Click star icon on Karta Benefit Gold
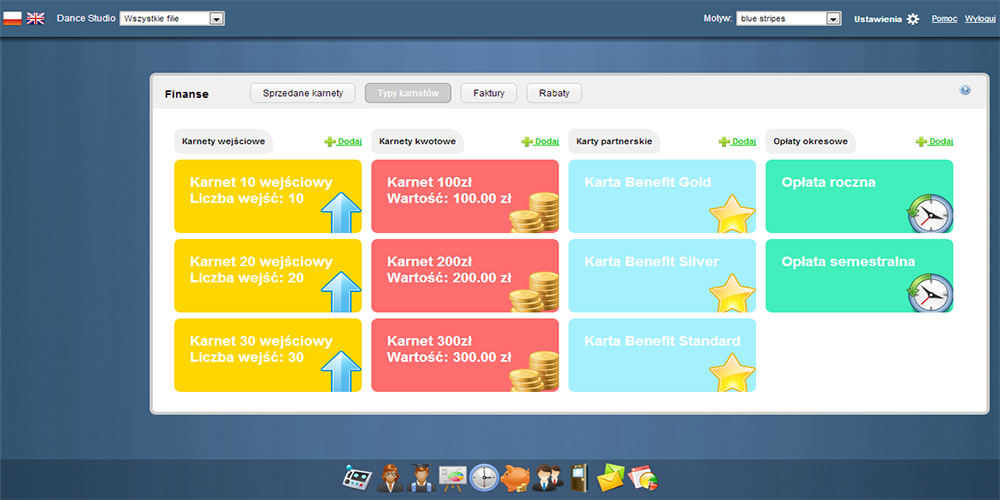 732,214
